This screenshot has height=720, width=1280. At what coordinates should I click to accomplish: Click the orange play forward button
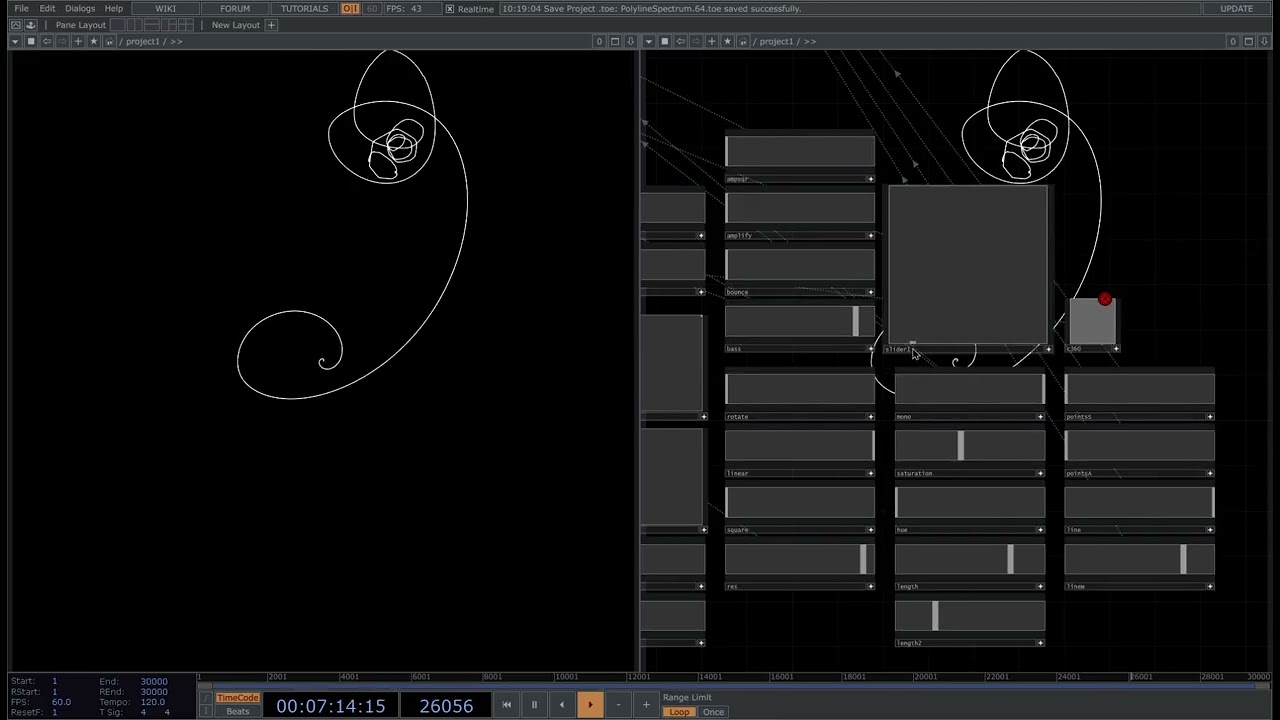pyautogui.click(x=590, y=705)
